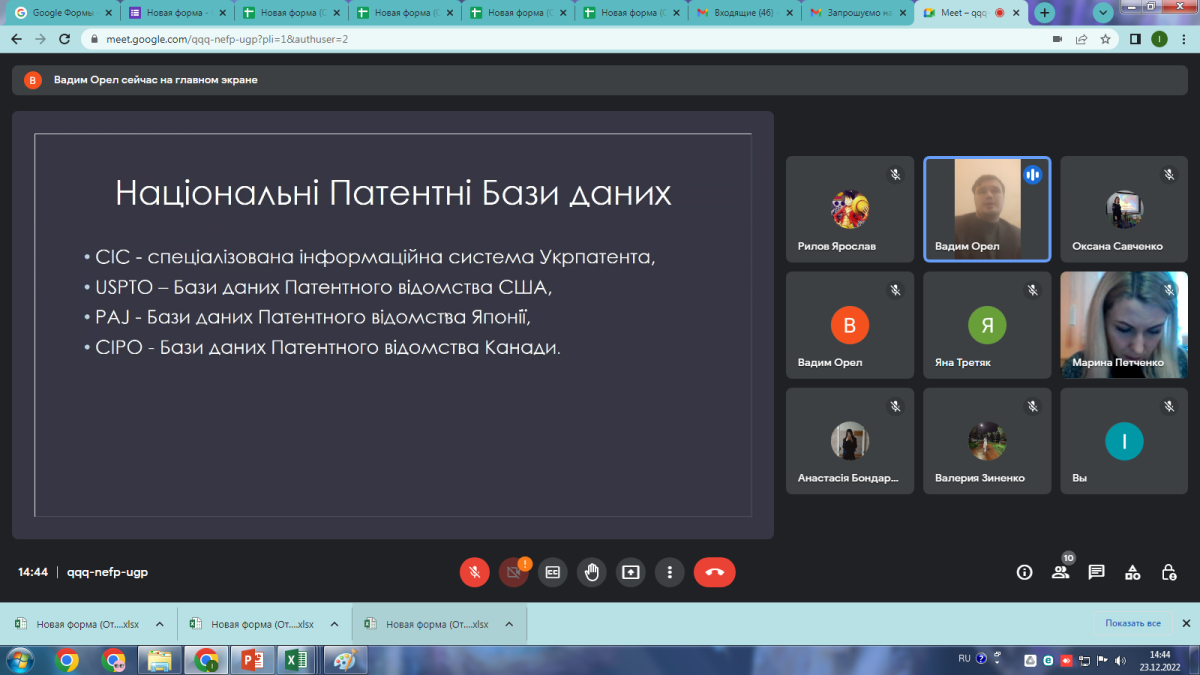Click the Present now screen share icon
The image size is (1200, 675).
coord(630,572)
